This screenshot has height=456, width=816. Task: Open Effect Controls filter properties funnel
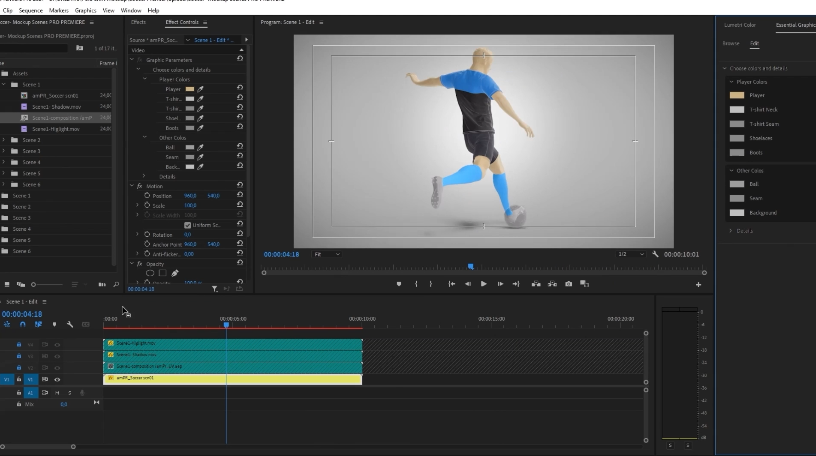pyautogui.click(x=214, y=289)
